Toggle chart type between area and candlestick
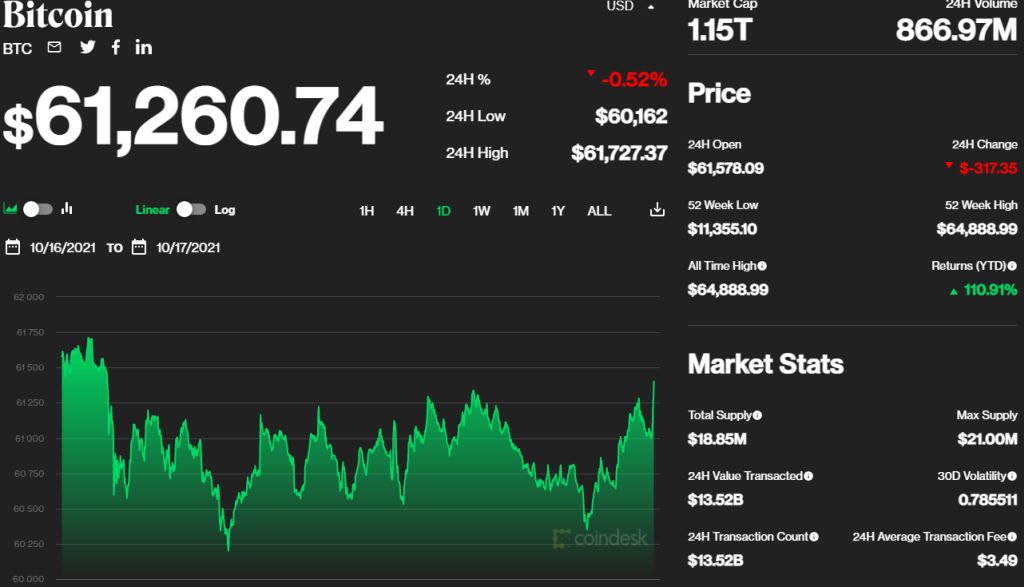Screen dimensions: 1024x587 click(x=38, y=209)
